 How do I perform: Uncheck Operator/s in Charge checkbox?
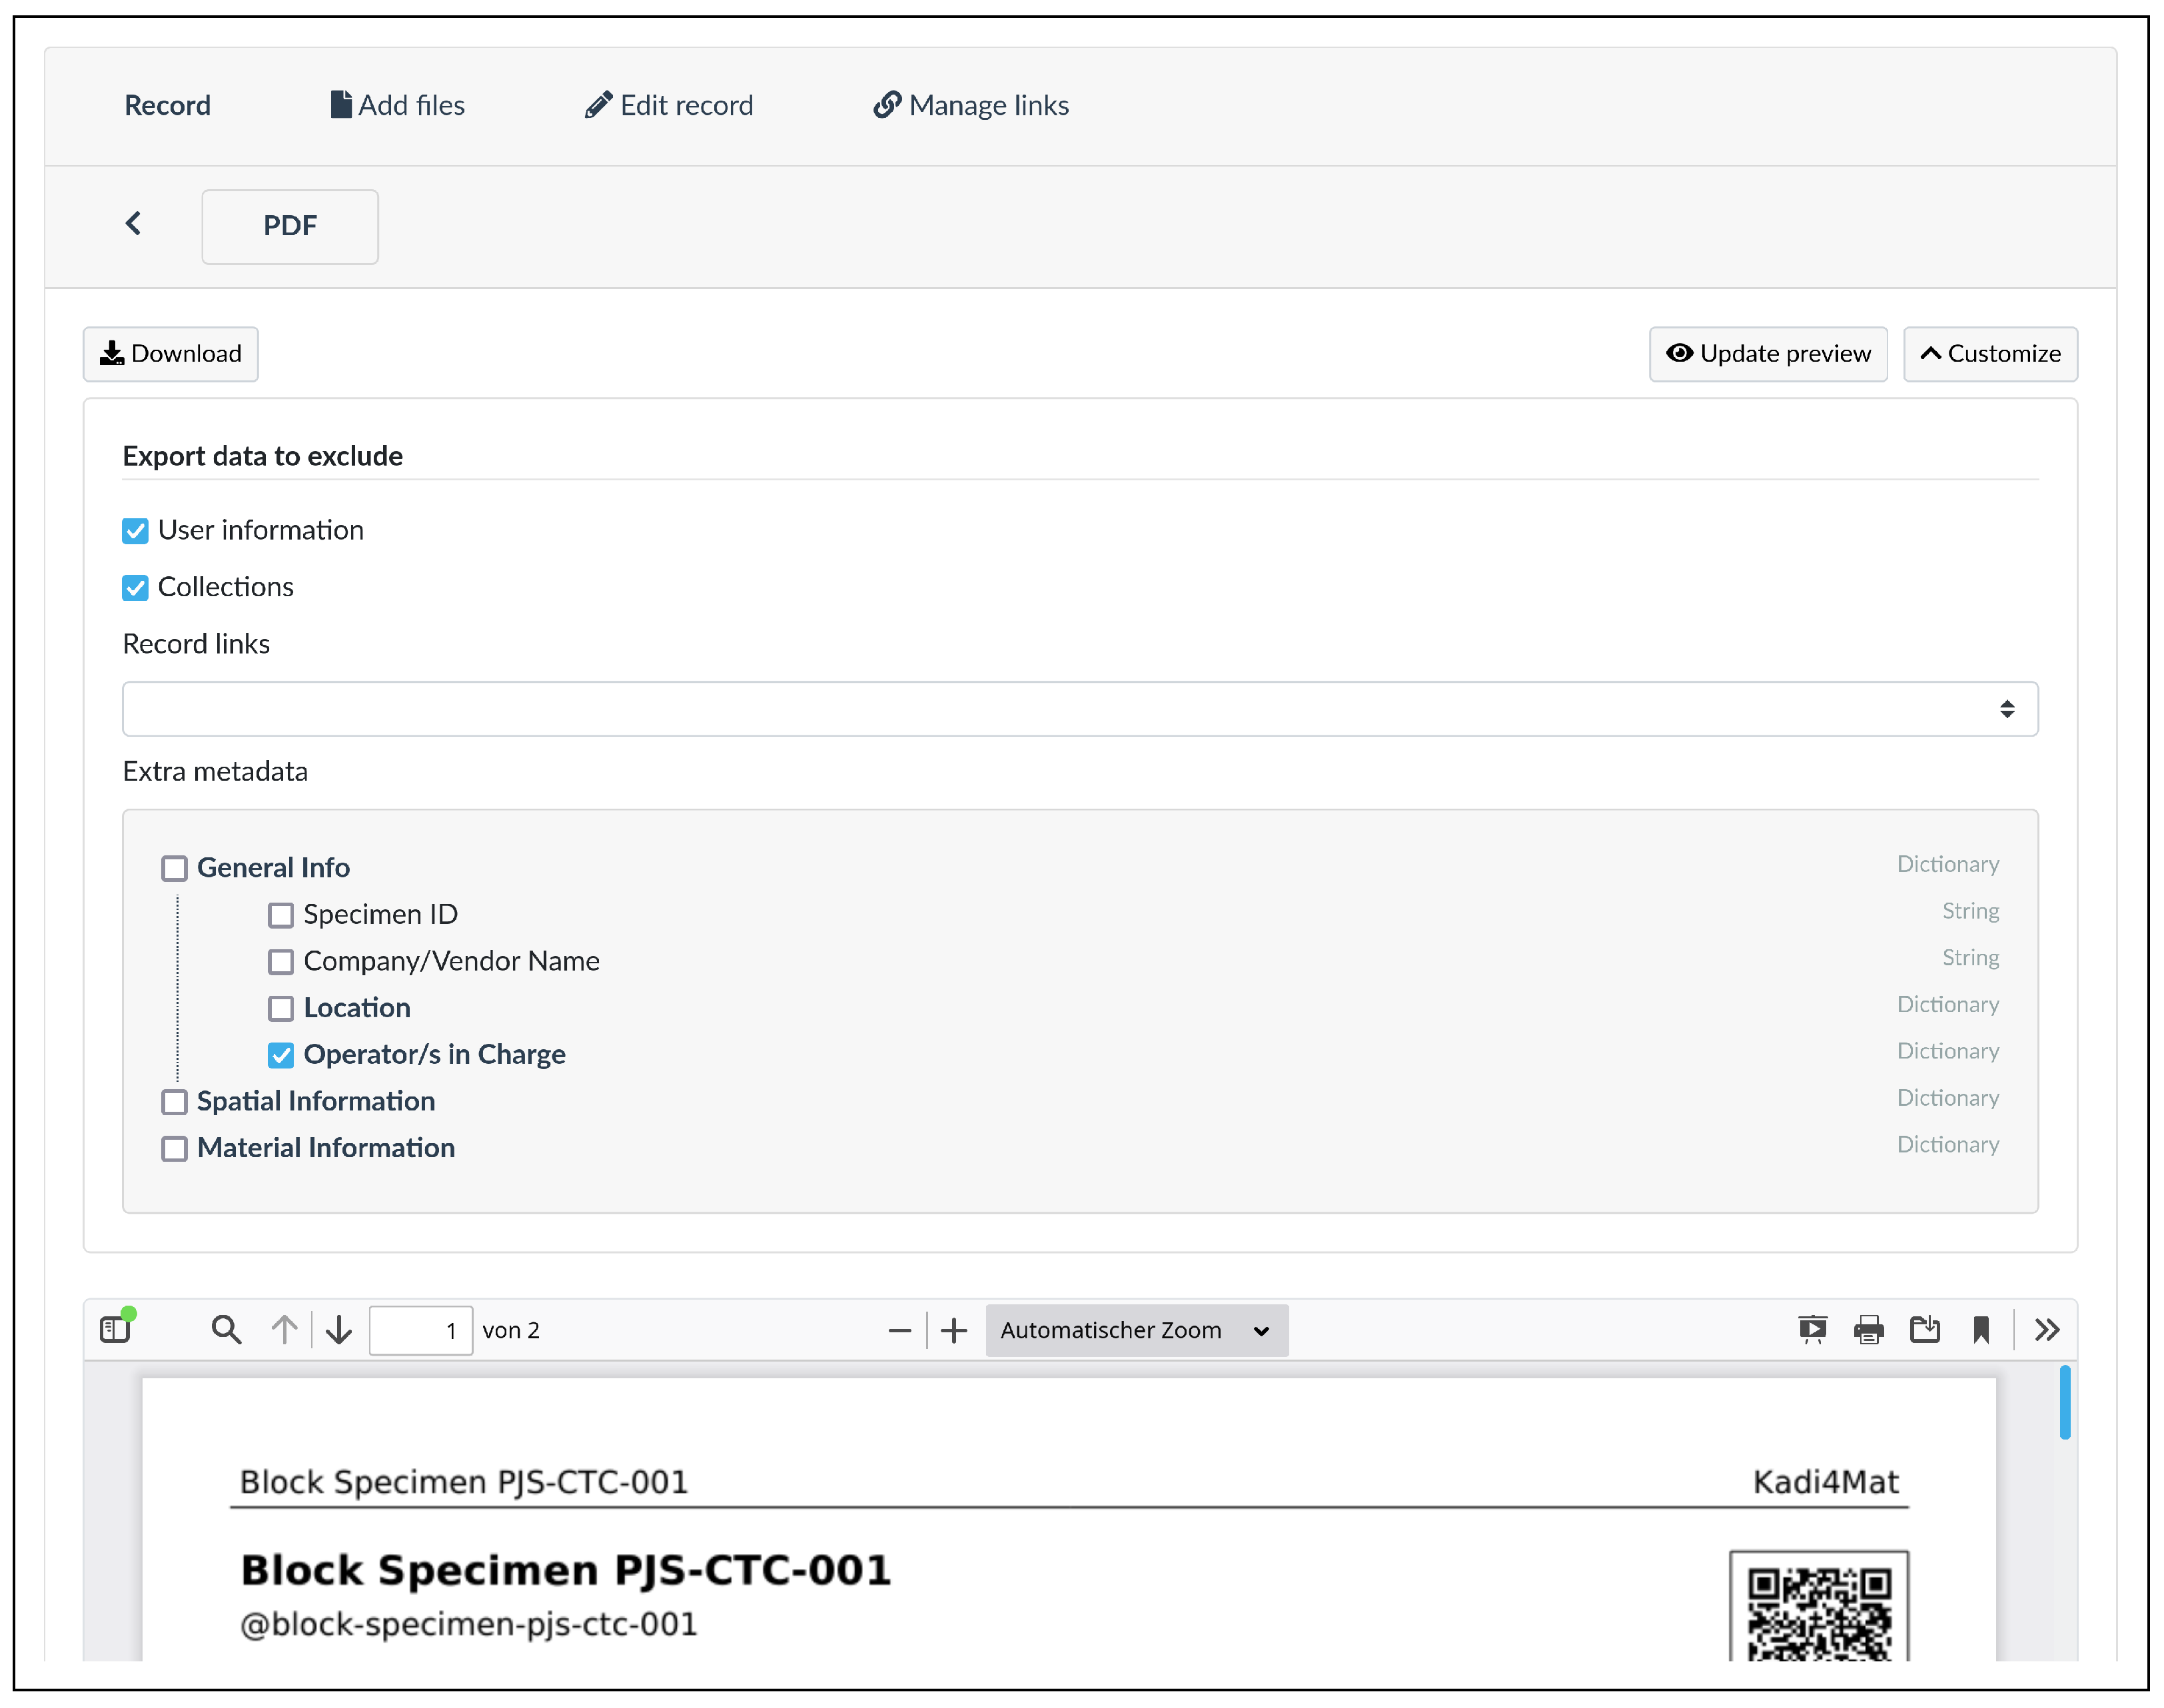[281, 1055]
